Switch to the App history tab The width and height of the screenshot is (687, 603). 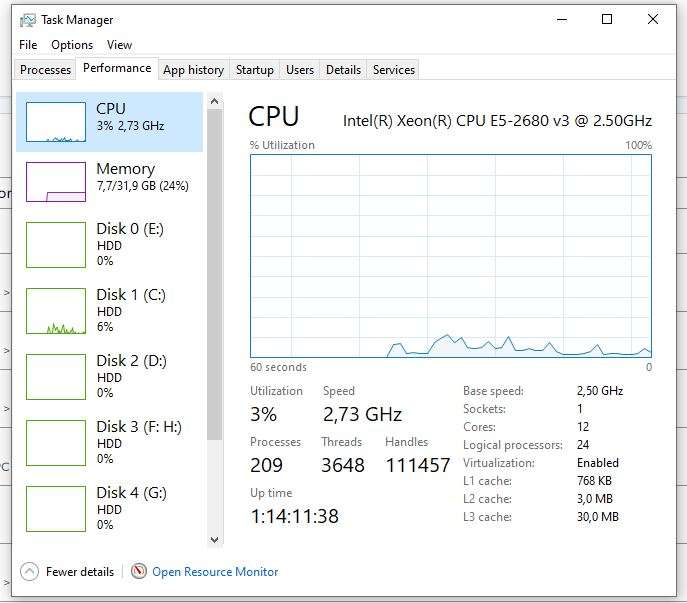(193, 70)
